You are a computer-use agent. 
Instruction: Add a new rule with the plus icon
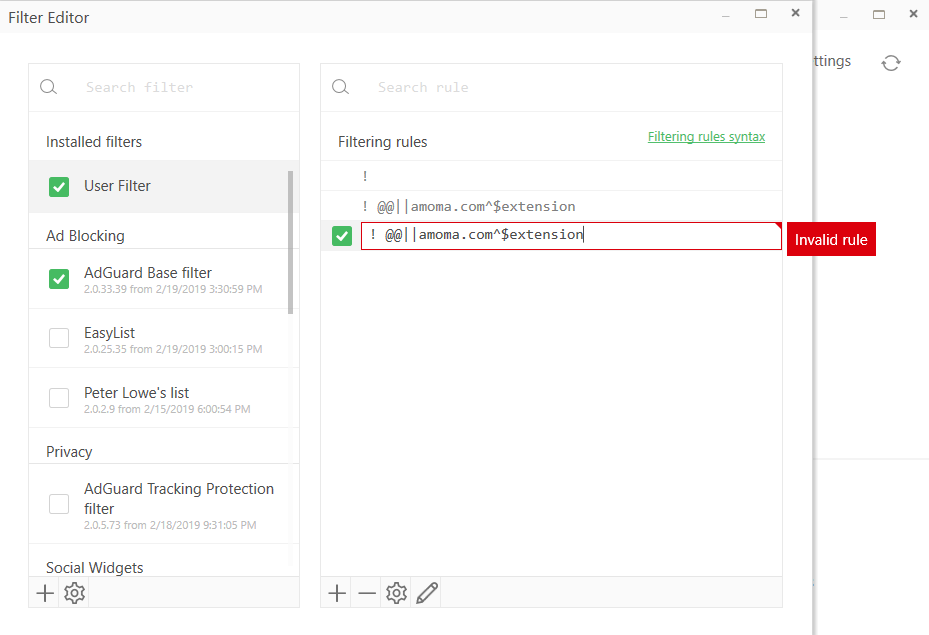pyautogui.click(x=337, y=593)
